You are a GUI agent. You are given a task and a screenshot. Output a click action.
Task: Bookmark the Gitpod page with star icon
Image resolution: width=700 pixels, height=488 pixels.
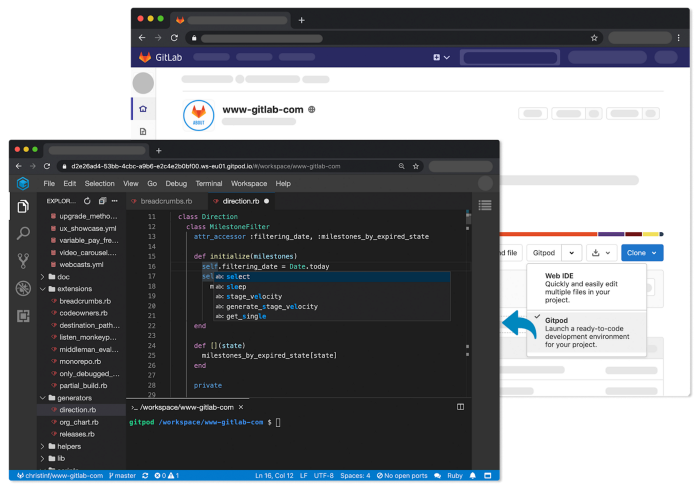click(416, 166)
